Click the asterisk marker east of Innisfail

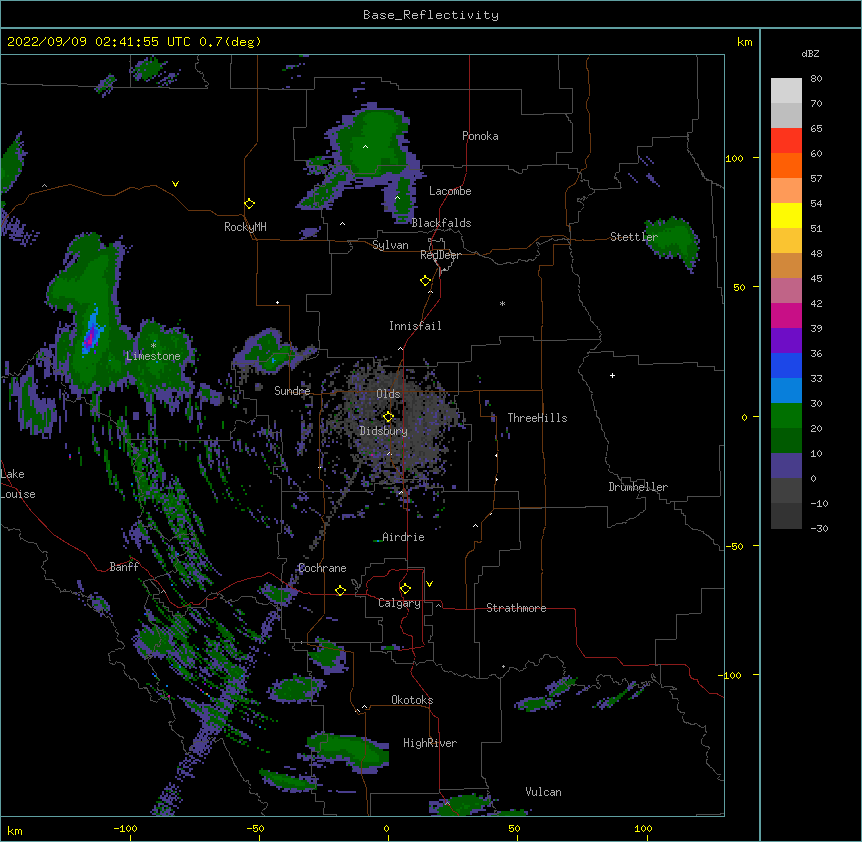[502, 304]
